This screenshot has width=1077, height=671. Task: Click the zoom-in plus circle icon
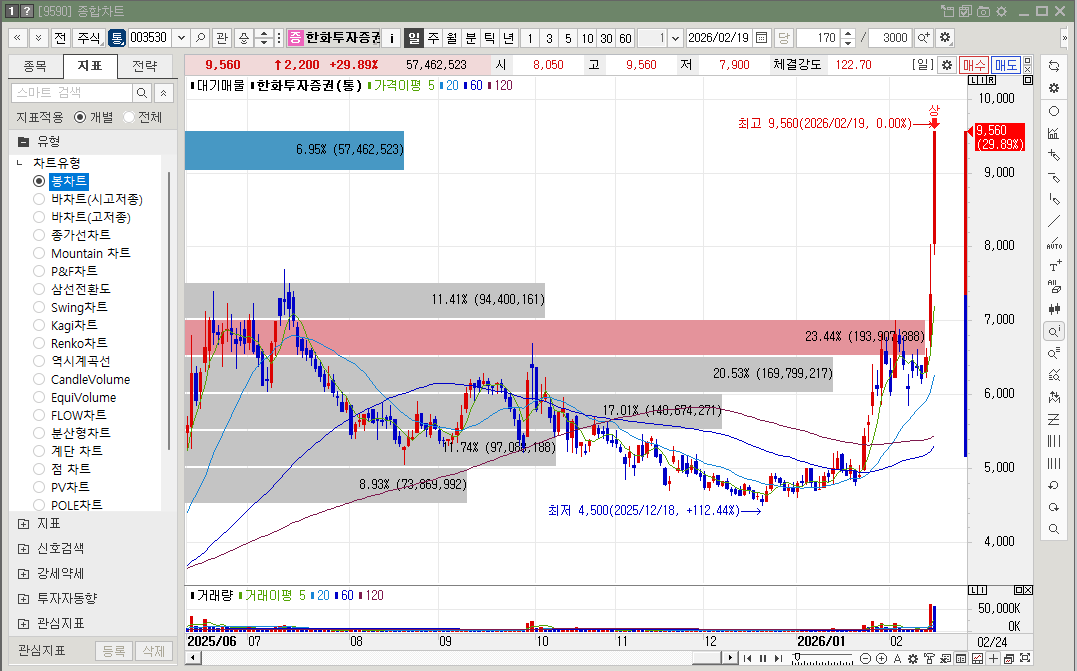pos(881,659)
